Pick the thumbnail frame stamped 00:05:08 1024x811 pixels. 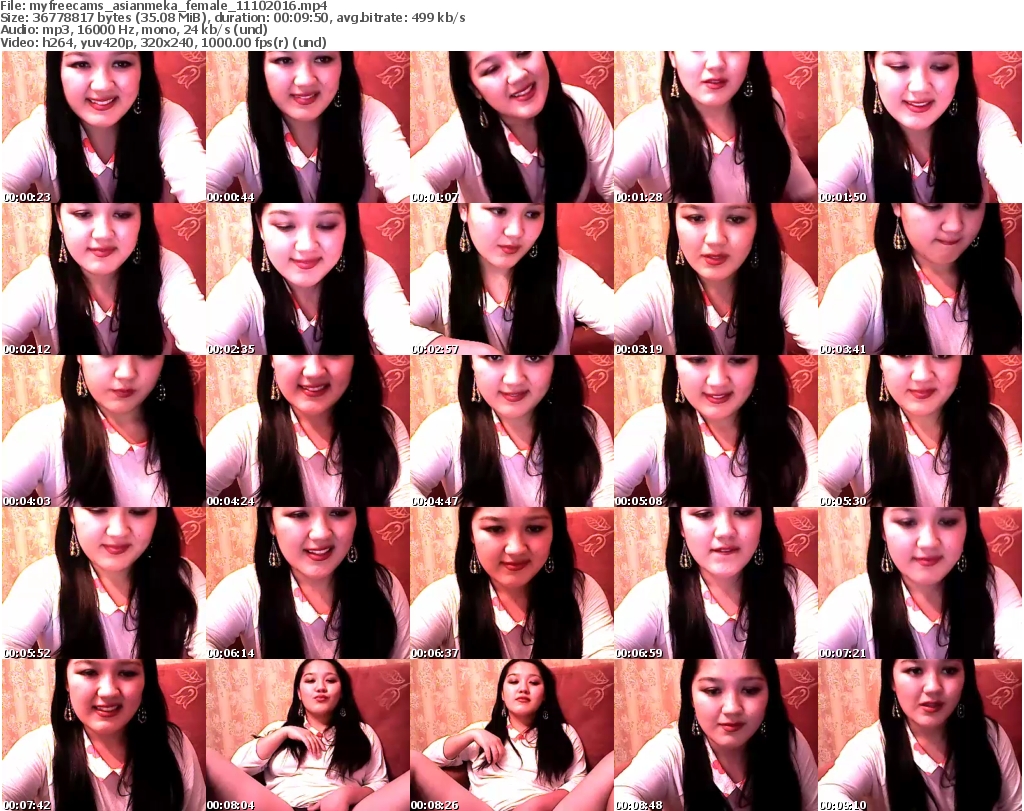click(716, 431)
